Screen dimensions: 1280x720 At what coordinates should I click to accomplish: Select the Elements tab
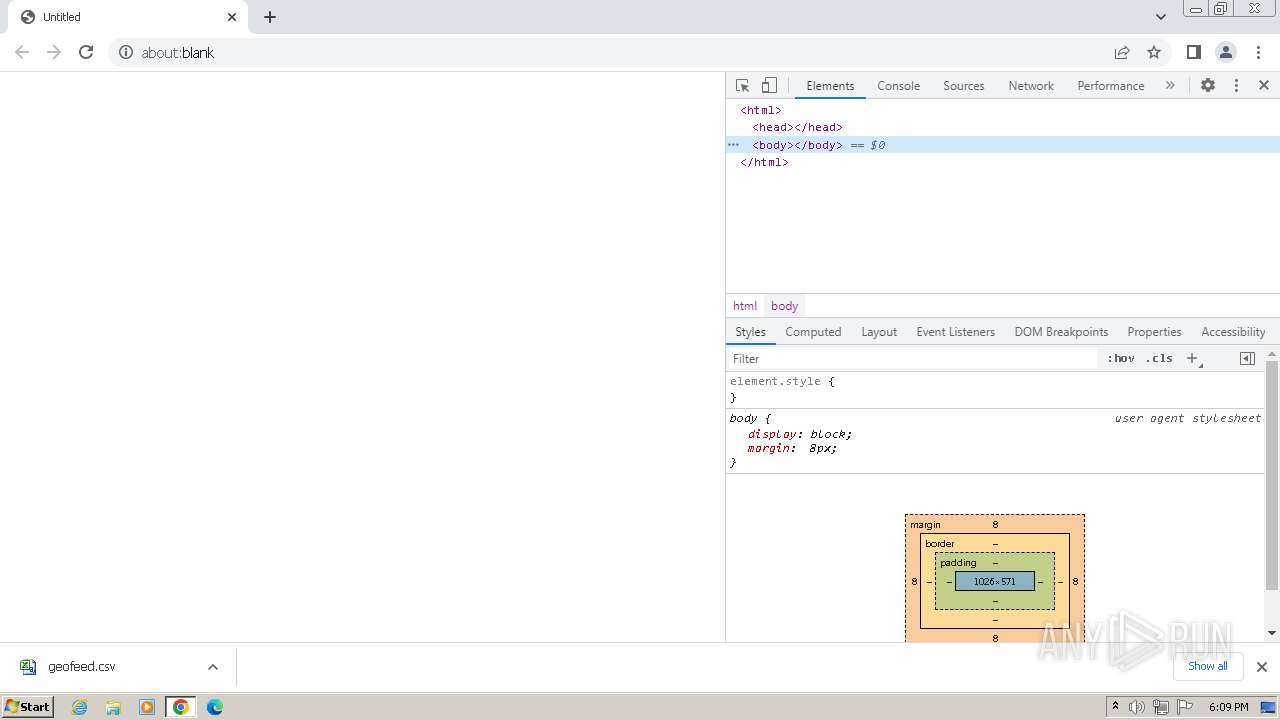coord(830,86)
